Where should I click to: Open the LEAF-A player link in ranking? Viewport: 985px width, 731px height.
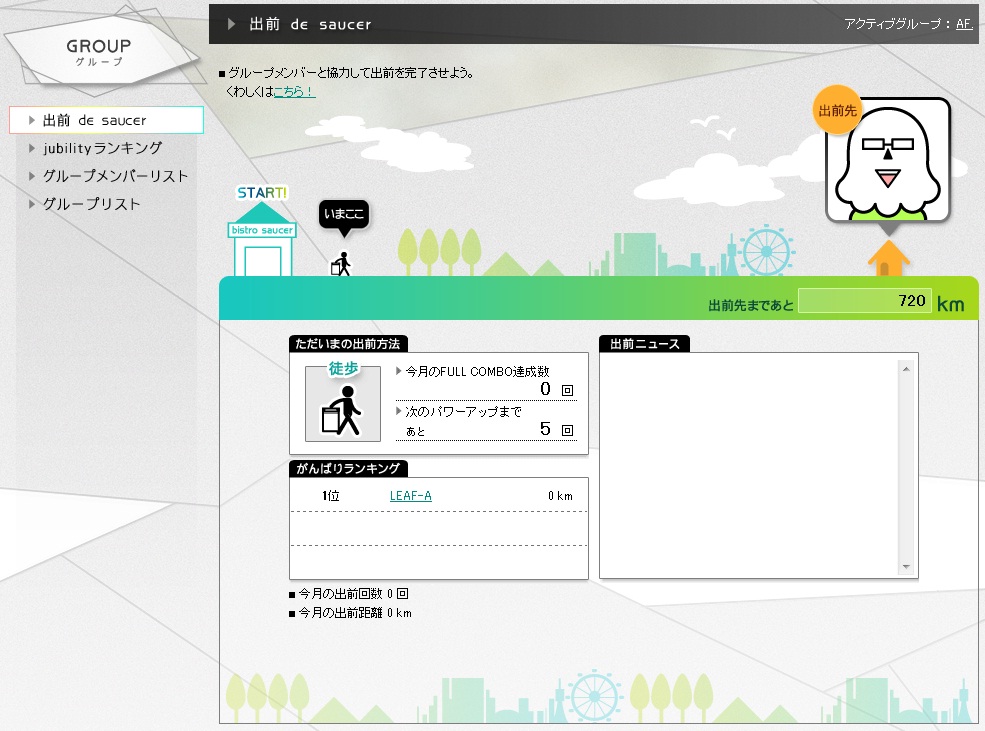click(410, 496)
